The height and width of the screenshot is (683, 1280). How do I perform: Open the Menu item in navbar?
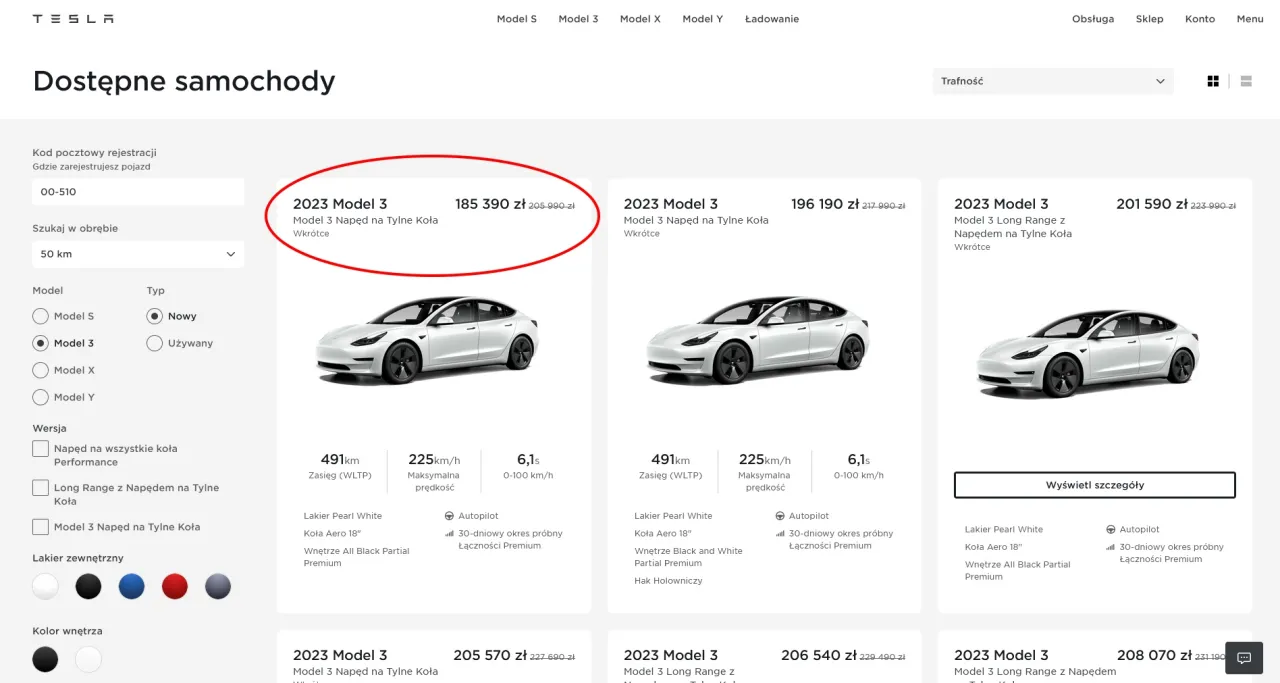tap(1250, 18)
